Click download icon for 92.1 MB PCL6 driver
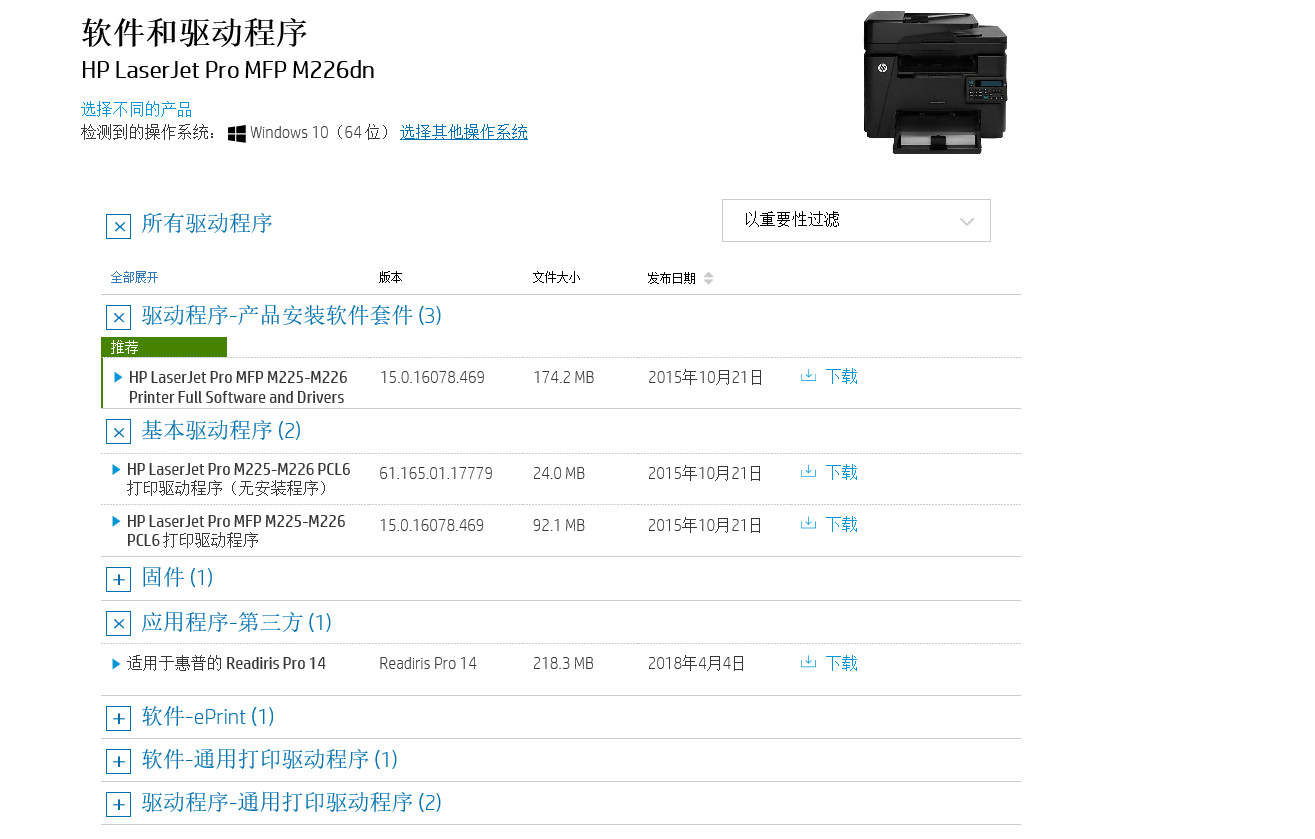 [x=809, y=524]
